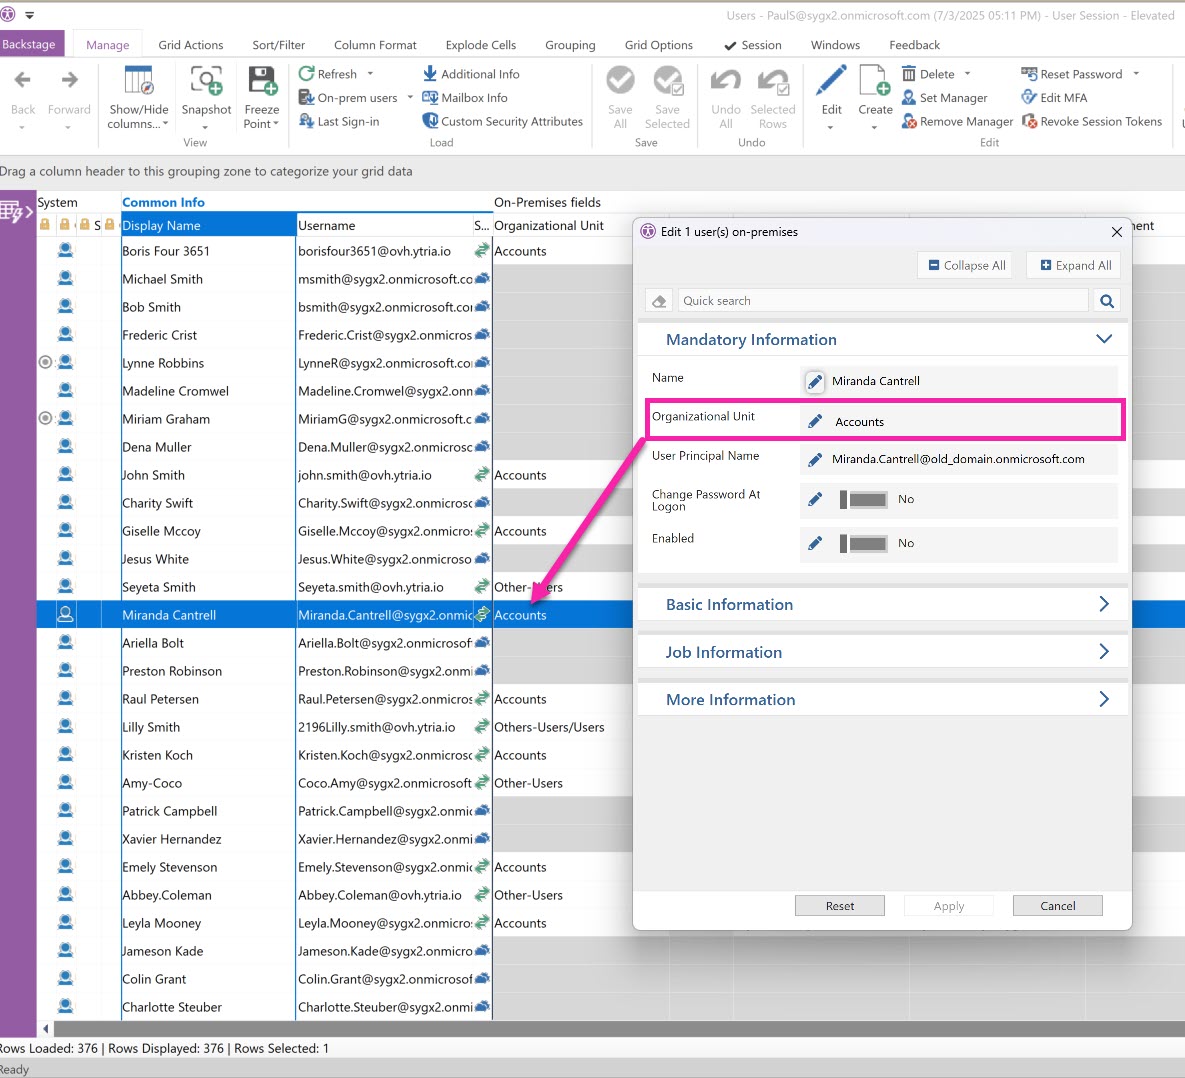Click pencil icon next to Organizational Unit

(x=815, y=422)
